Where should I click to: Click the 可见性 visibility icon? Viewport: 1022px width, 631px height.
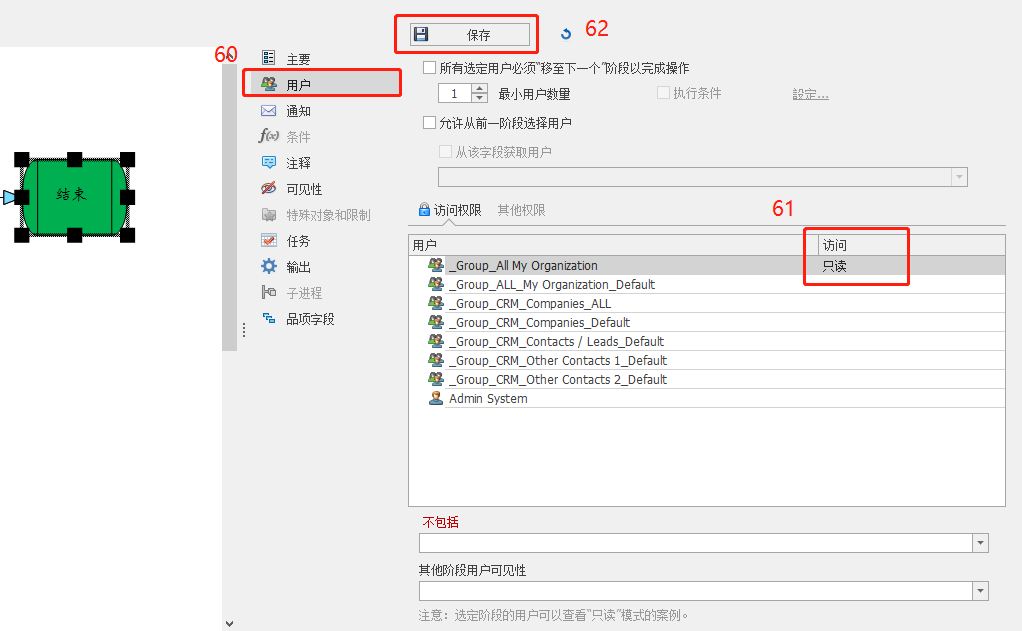pyautogui.click(x=268, y=188)
